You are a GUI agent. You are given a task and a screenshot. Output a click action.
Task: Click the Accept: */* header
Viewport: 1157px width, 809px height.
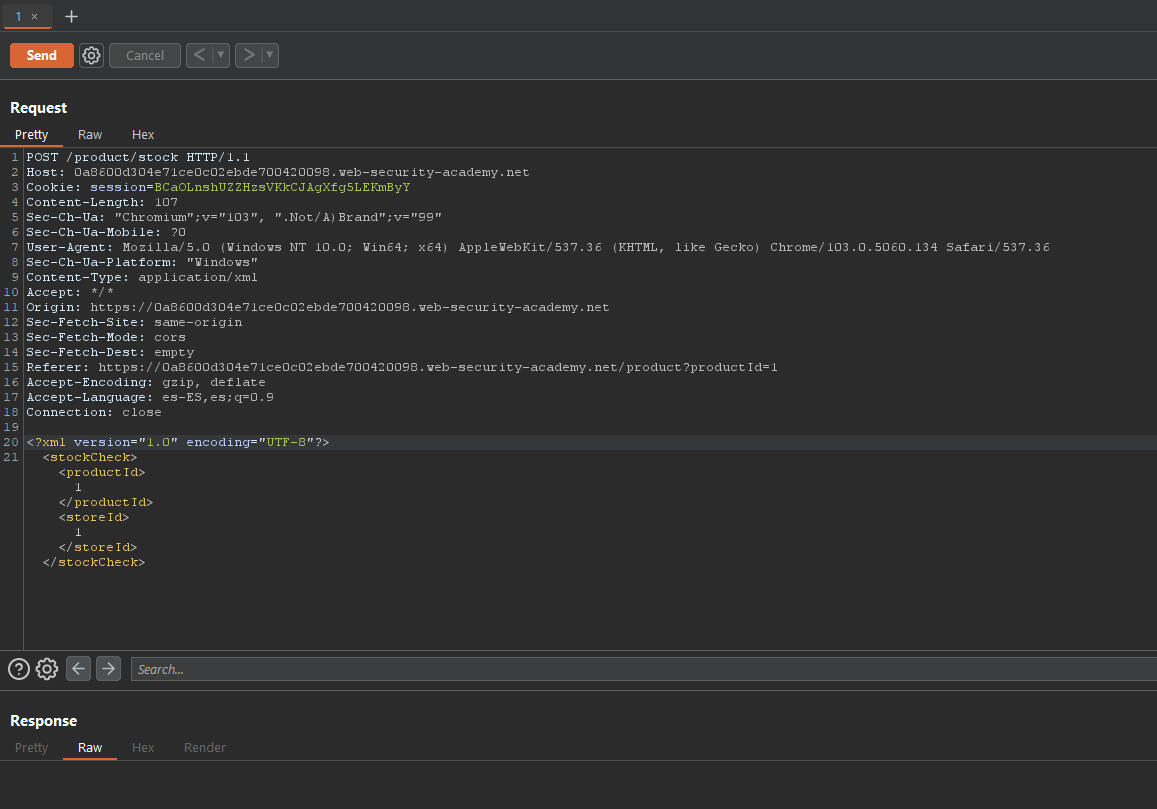pyautogui.click(x=70, y=292)
